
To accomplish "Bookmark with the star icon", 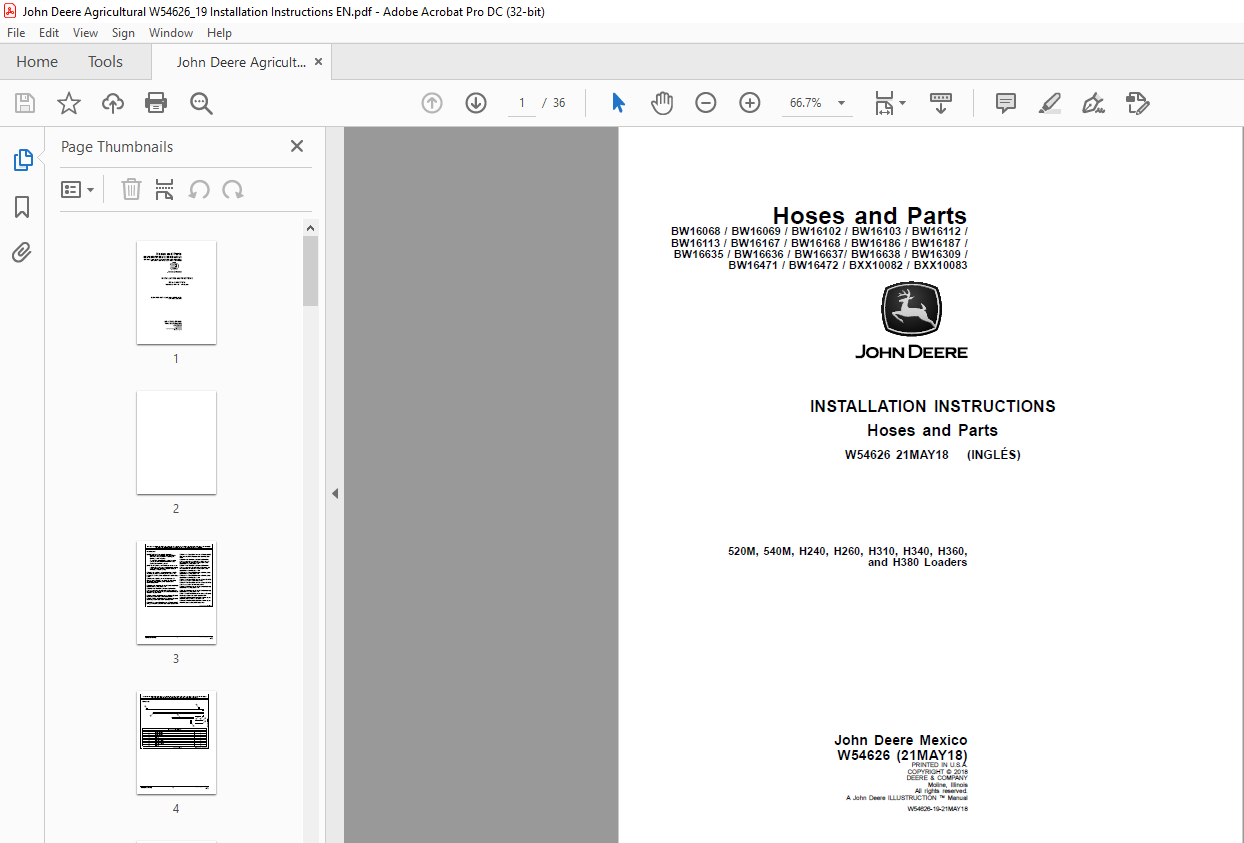I will (x=69, y=103).
